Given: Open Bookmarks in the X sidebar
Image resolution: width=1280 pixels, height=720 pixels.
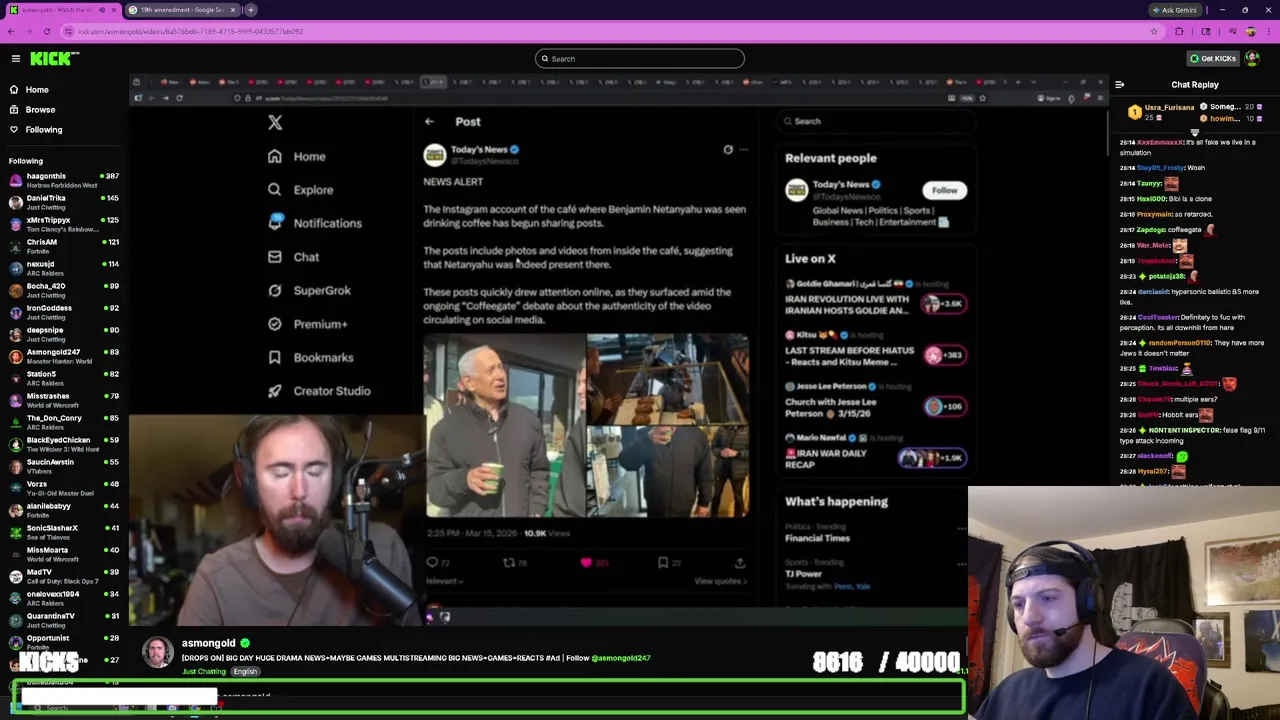Looking at the screenshot, I should click(x=311, y=357).
